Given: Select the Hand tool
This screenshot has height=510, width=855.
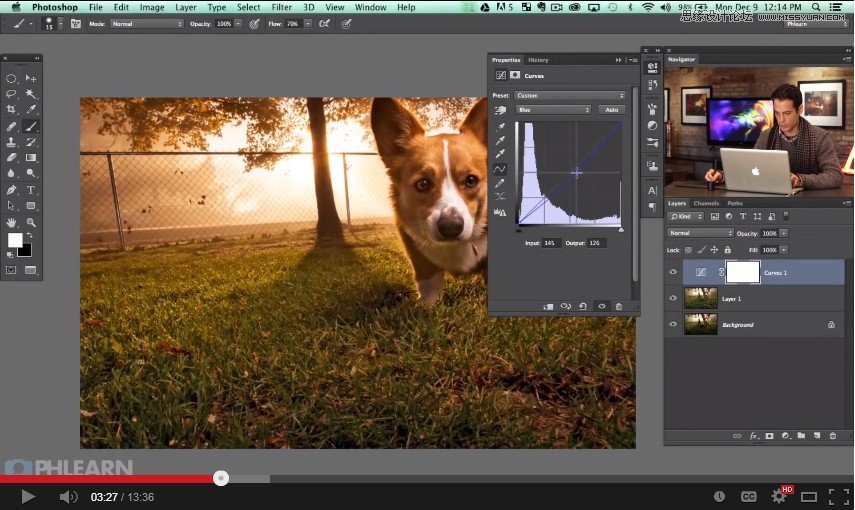Looking at the screenshot, I should coord(11,222).
